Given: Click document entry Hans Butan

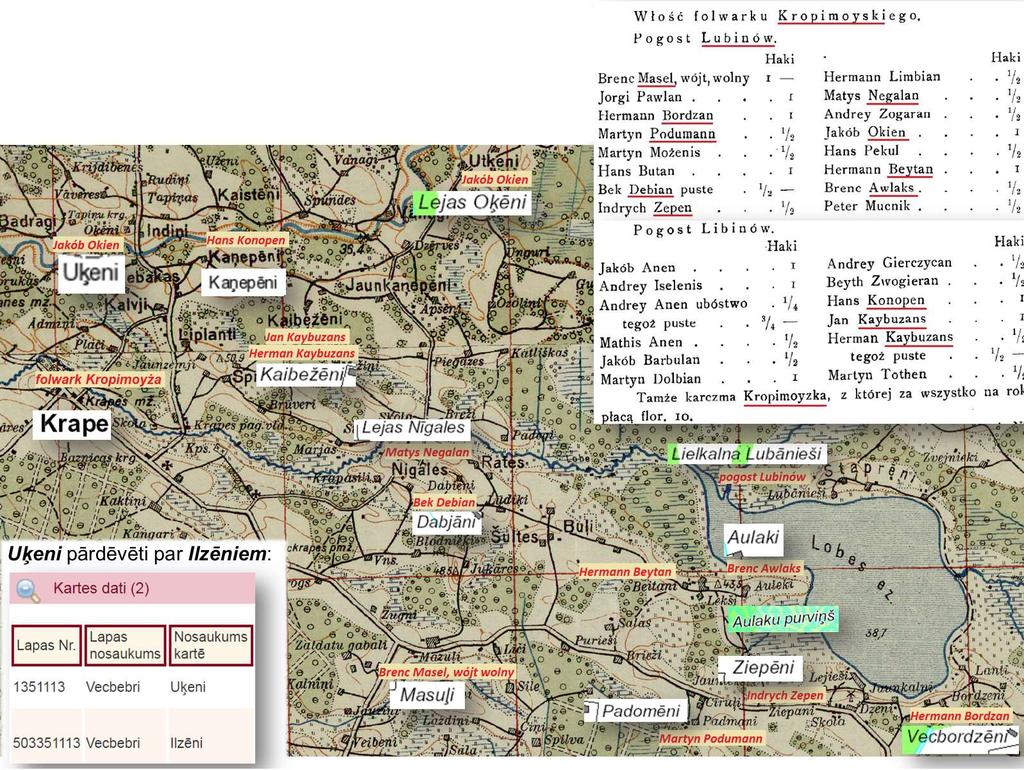Looking at the screenshot, I should (x=636, y=171).
